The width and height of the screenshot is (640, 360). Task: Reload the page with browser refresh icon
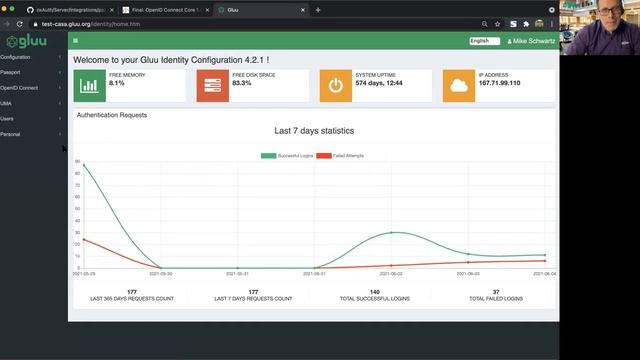(20, 24)
